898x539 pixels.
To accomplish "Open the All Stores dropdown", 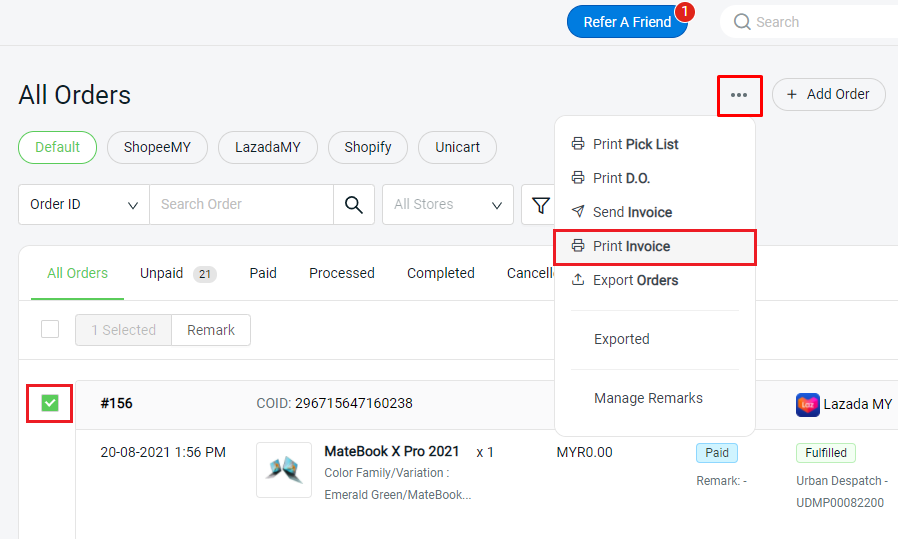I will click(448, 204).
